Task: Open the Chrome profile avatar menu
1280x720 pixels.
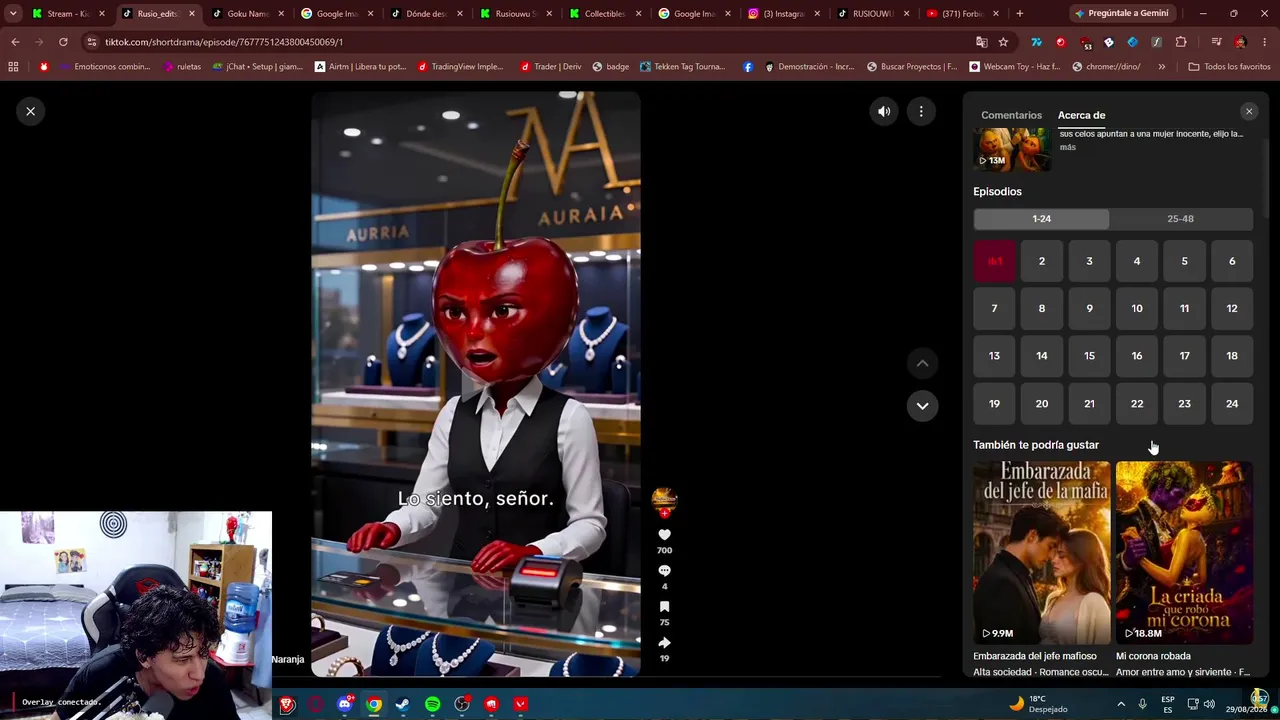Action: point(1240,42)
